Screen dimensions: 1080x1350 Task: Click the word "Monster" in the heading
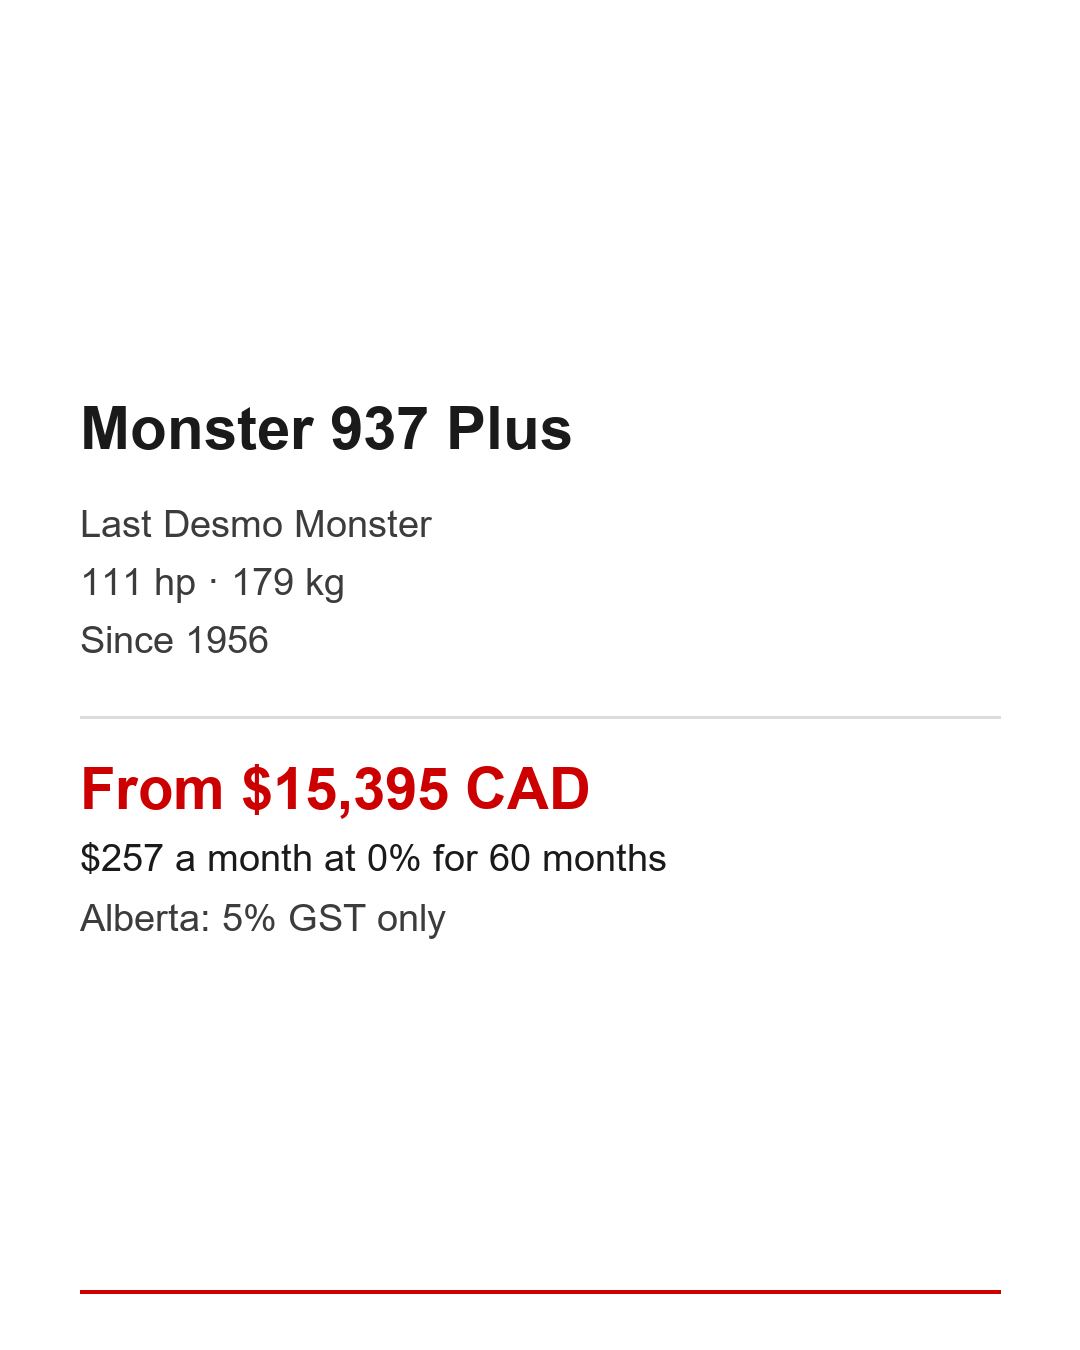coord(198,429)
